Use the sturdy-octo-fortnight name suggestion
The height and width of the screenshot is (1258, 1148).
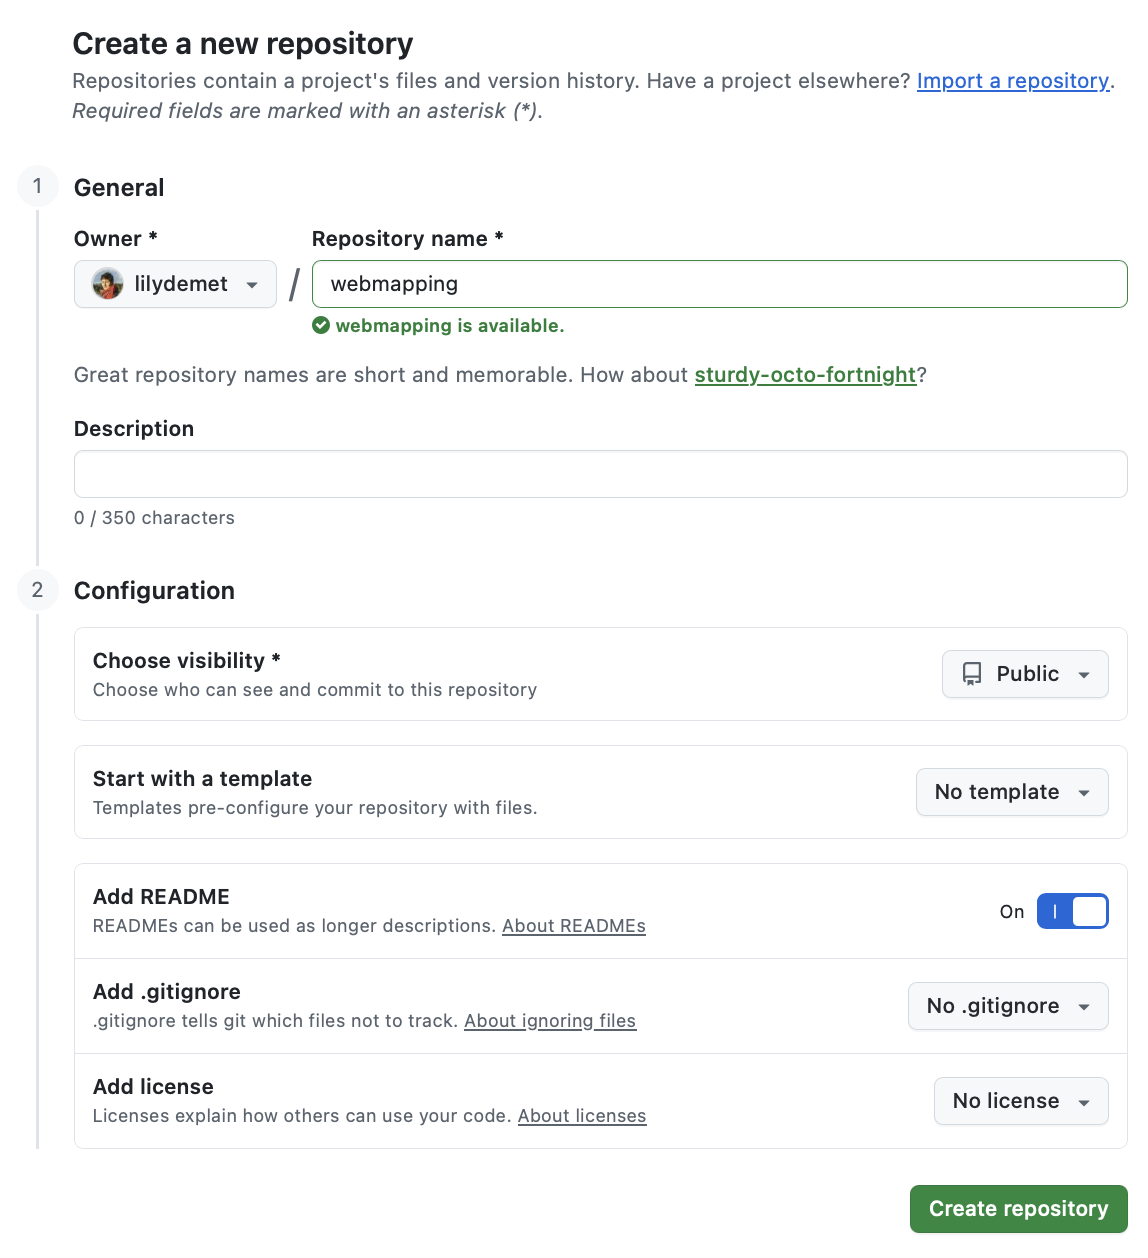(805, 375)
